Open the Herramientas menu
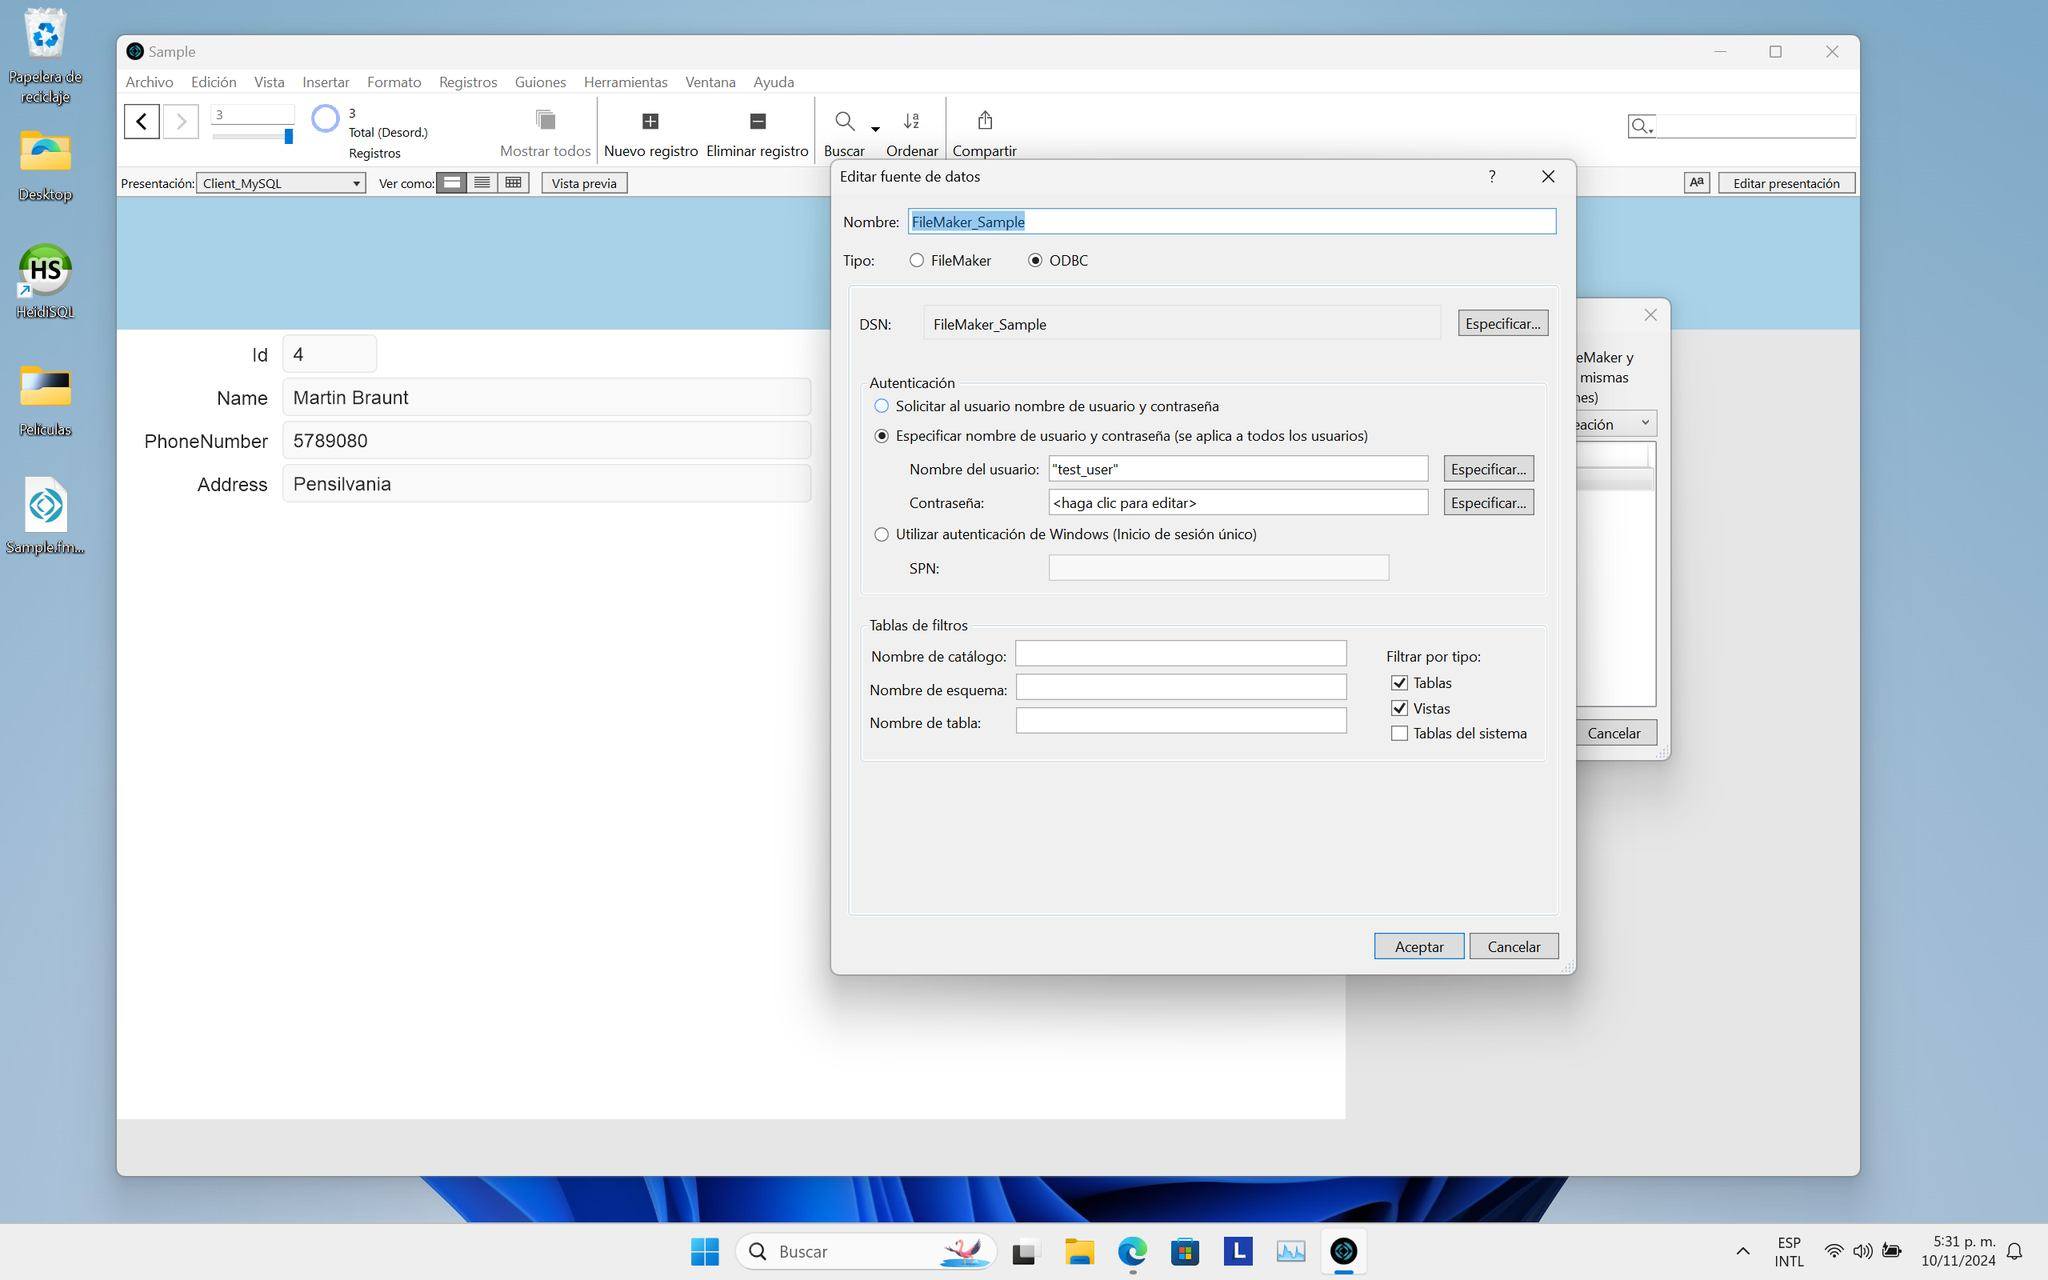The width and height of the screenshot is (2048, 1280). click(x=625, y=82)
